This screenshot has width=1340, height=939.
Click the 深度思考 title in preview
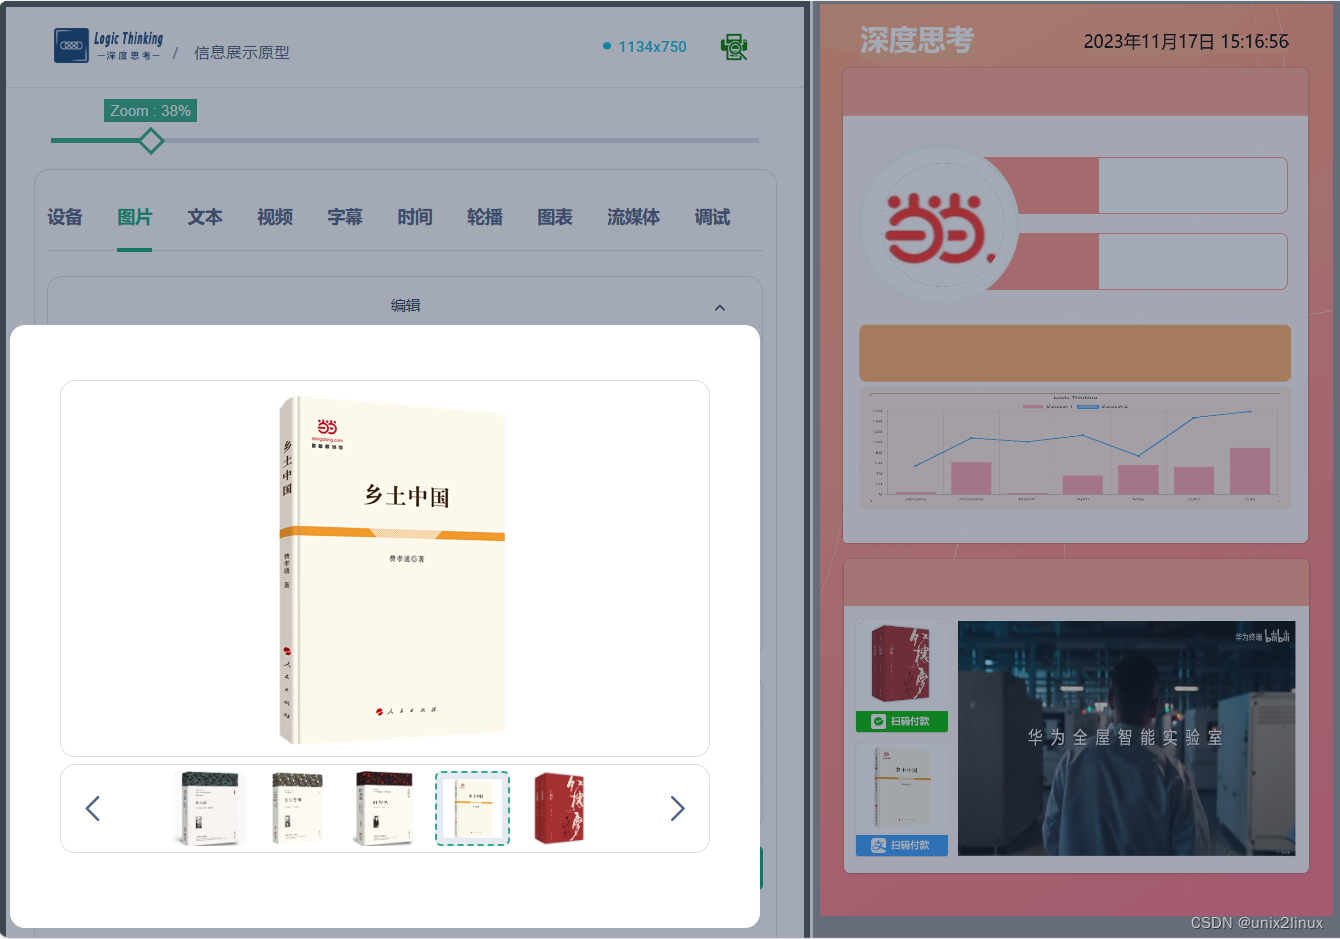click(x=917, y=40)
